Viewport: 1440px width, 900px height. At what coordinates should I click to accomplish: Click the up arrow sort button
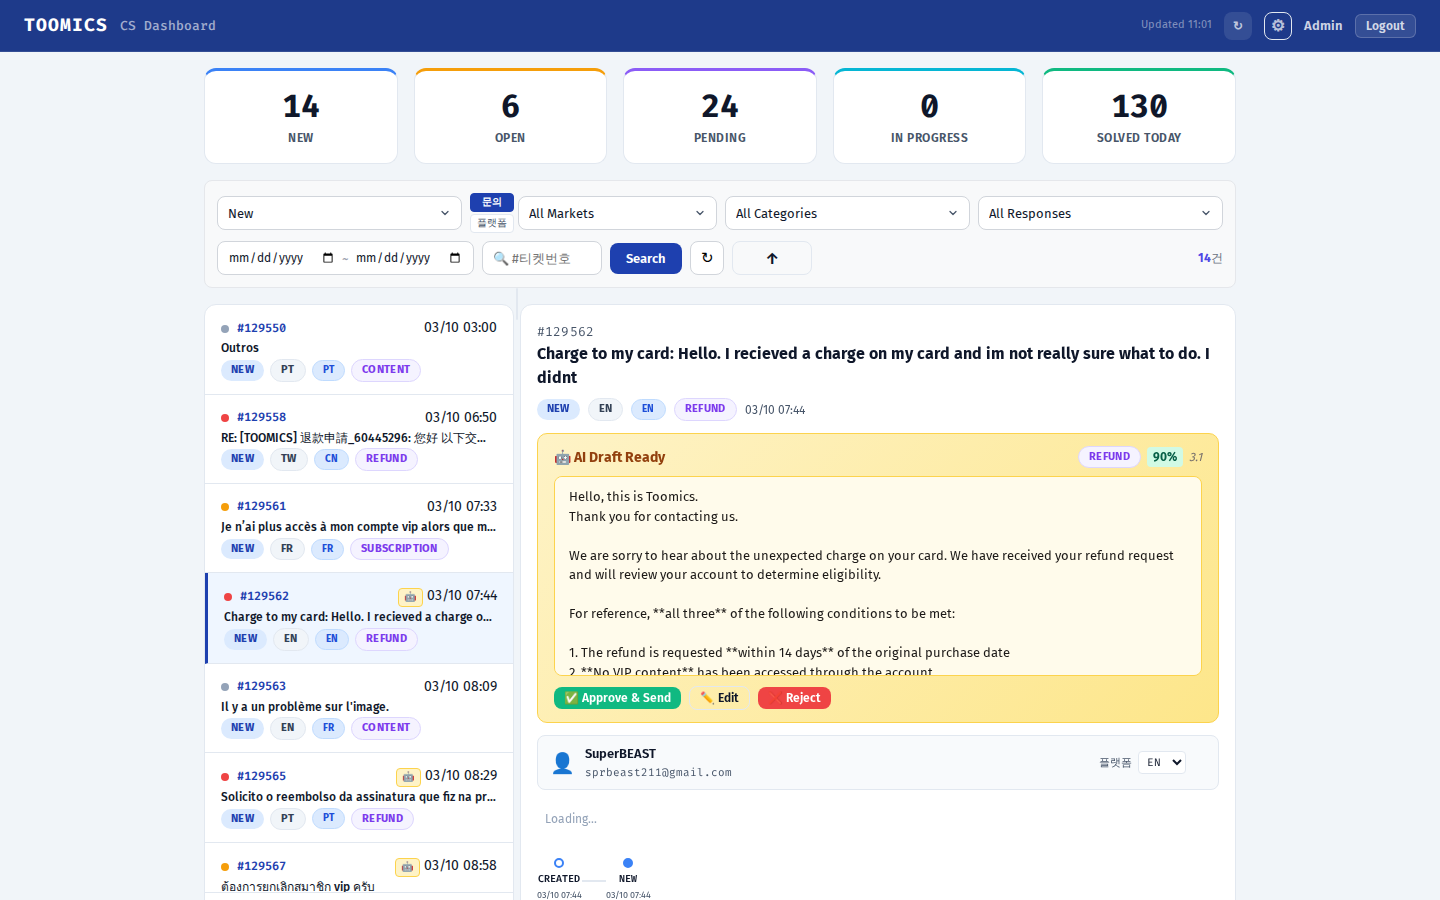771,258
